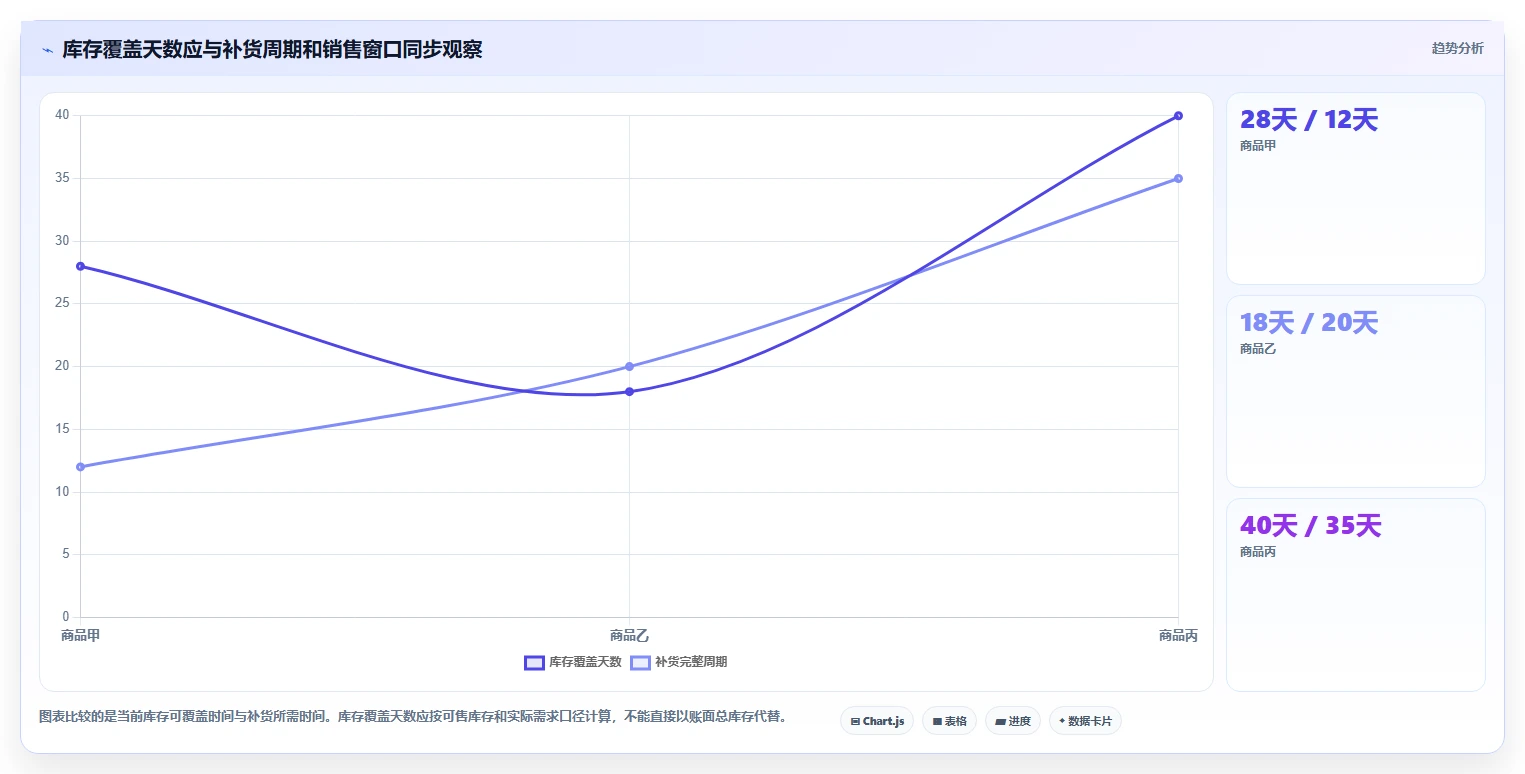
Task: Click the lightning icon beside the title
Action: click(x=48, y=50)
